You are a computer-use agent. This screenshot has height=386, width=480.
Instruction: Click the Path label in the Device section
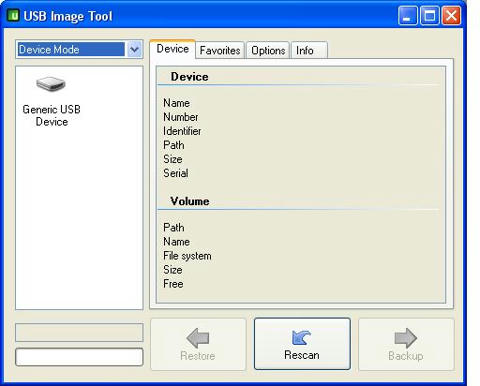(x=174, y=145)
